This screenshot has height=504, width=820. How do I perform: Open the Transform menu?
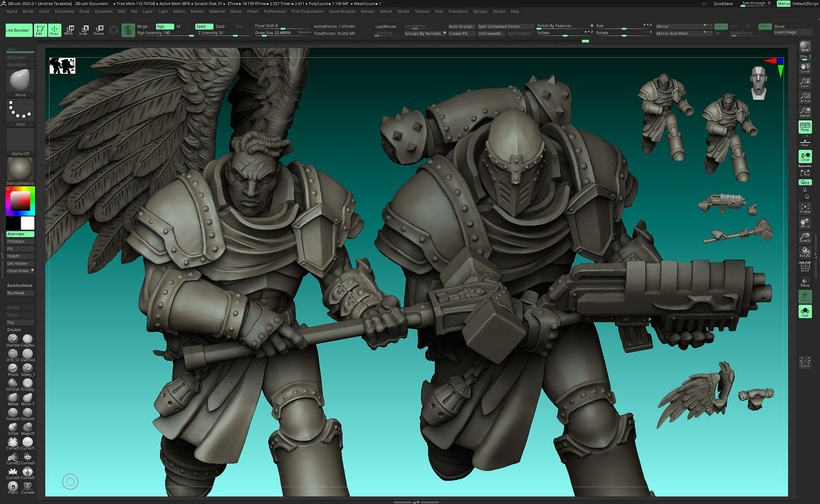[458, 11]
